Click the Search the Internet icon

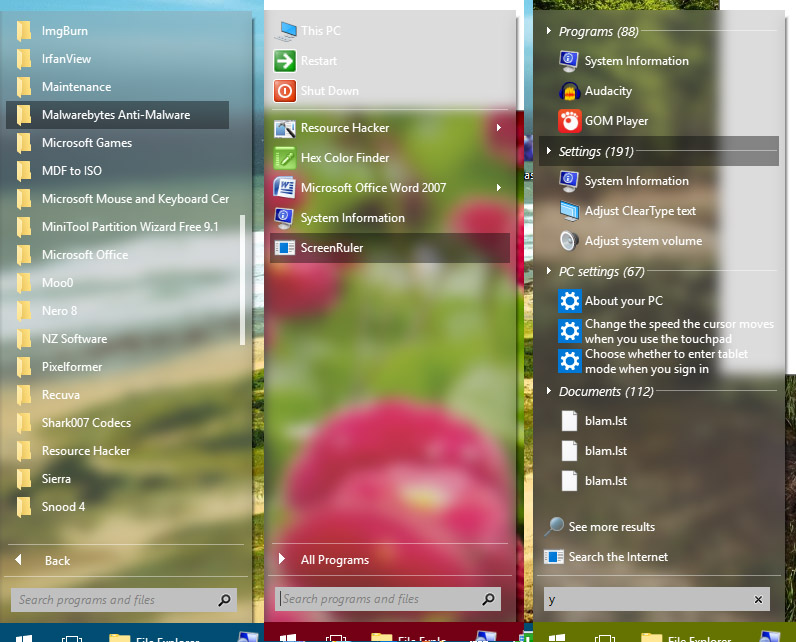pyautogui.click(x=554, y=557)
